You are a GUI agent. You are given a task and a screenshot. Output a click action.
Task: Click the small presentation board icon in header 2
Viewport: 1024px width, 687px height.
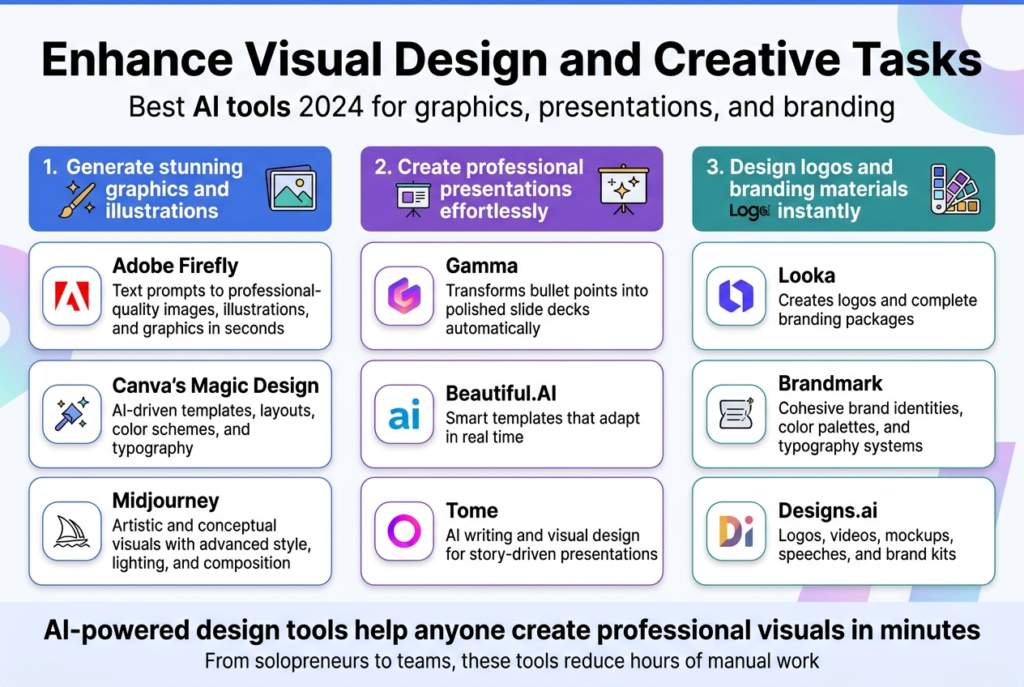413,199
